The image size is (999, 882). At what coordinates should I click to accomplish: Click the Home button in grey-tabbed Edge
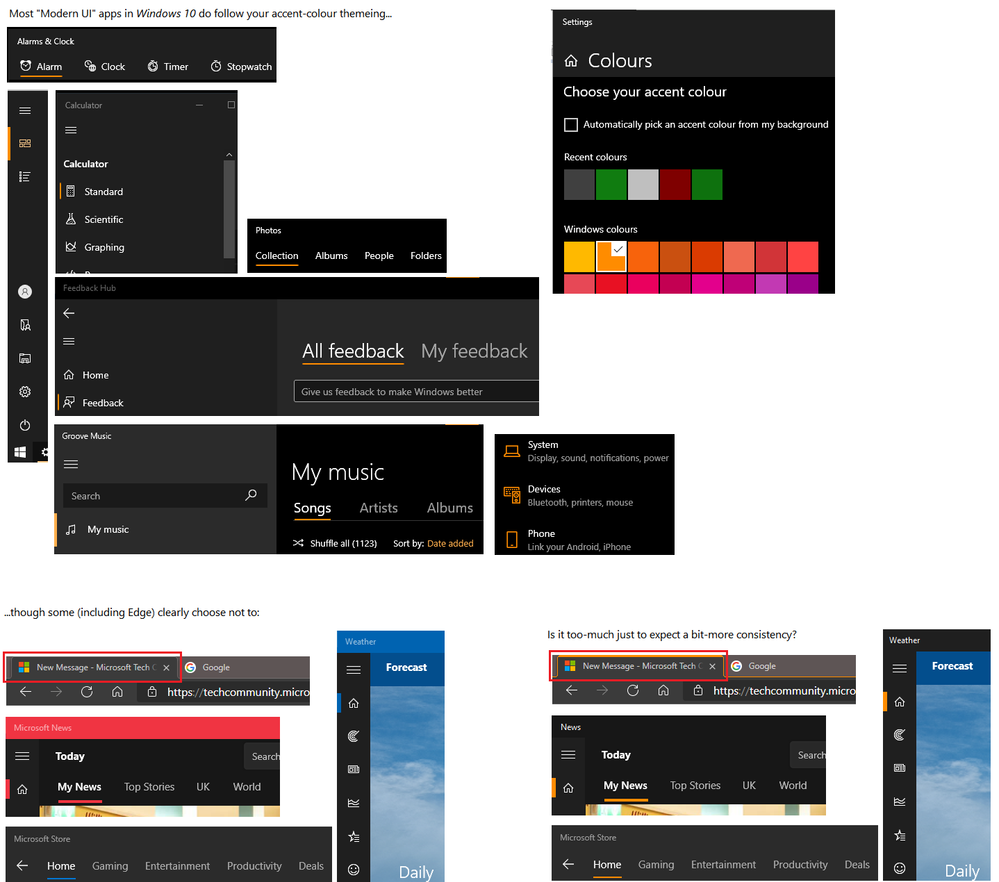[117, 691]
